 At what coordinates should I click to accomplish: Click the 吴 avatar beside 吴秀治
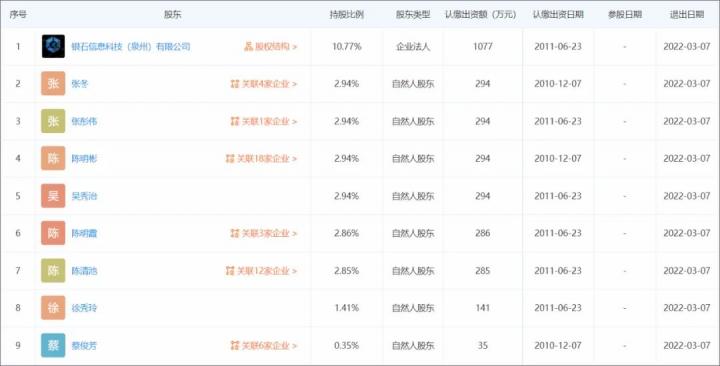pyautogui.click(x=53, y=196)
